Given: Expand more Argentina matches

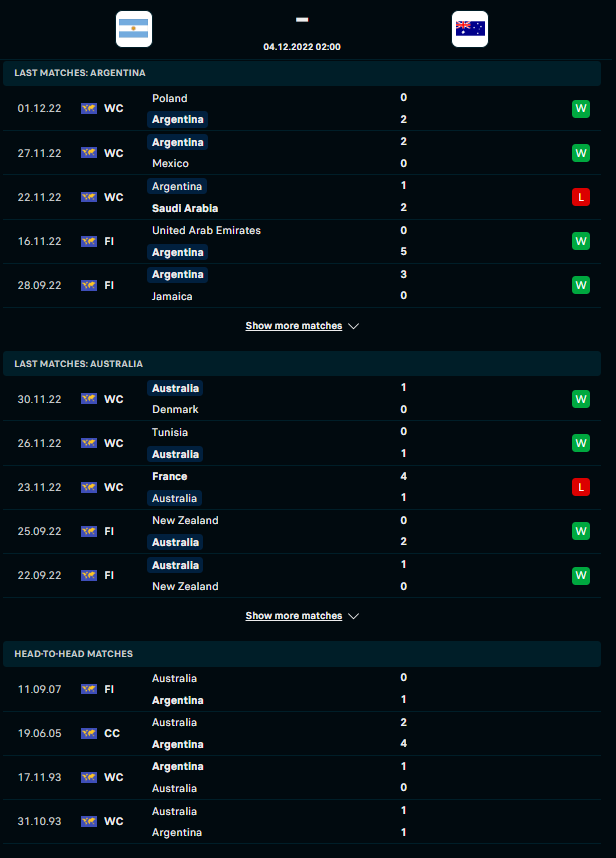Looking at the screenshot, I should click(x=293, y=326).
